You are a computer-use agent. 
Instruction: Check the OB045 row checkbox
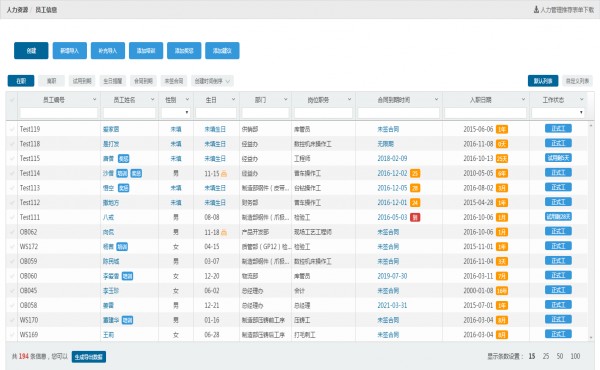coord(12,291)
